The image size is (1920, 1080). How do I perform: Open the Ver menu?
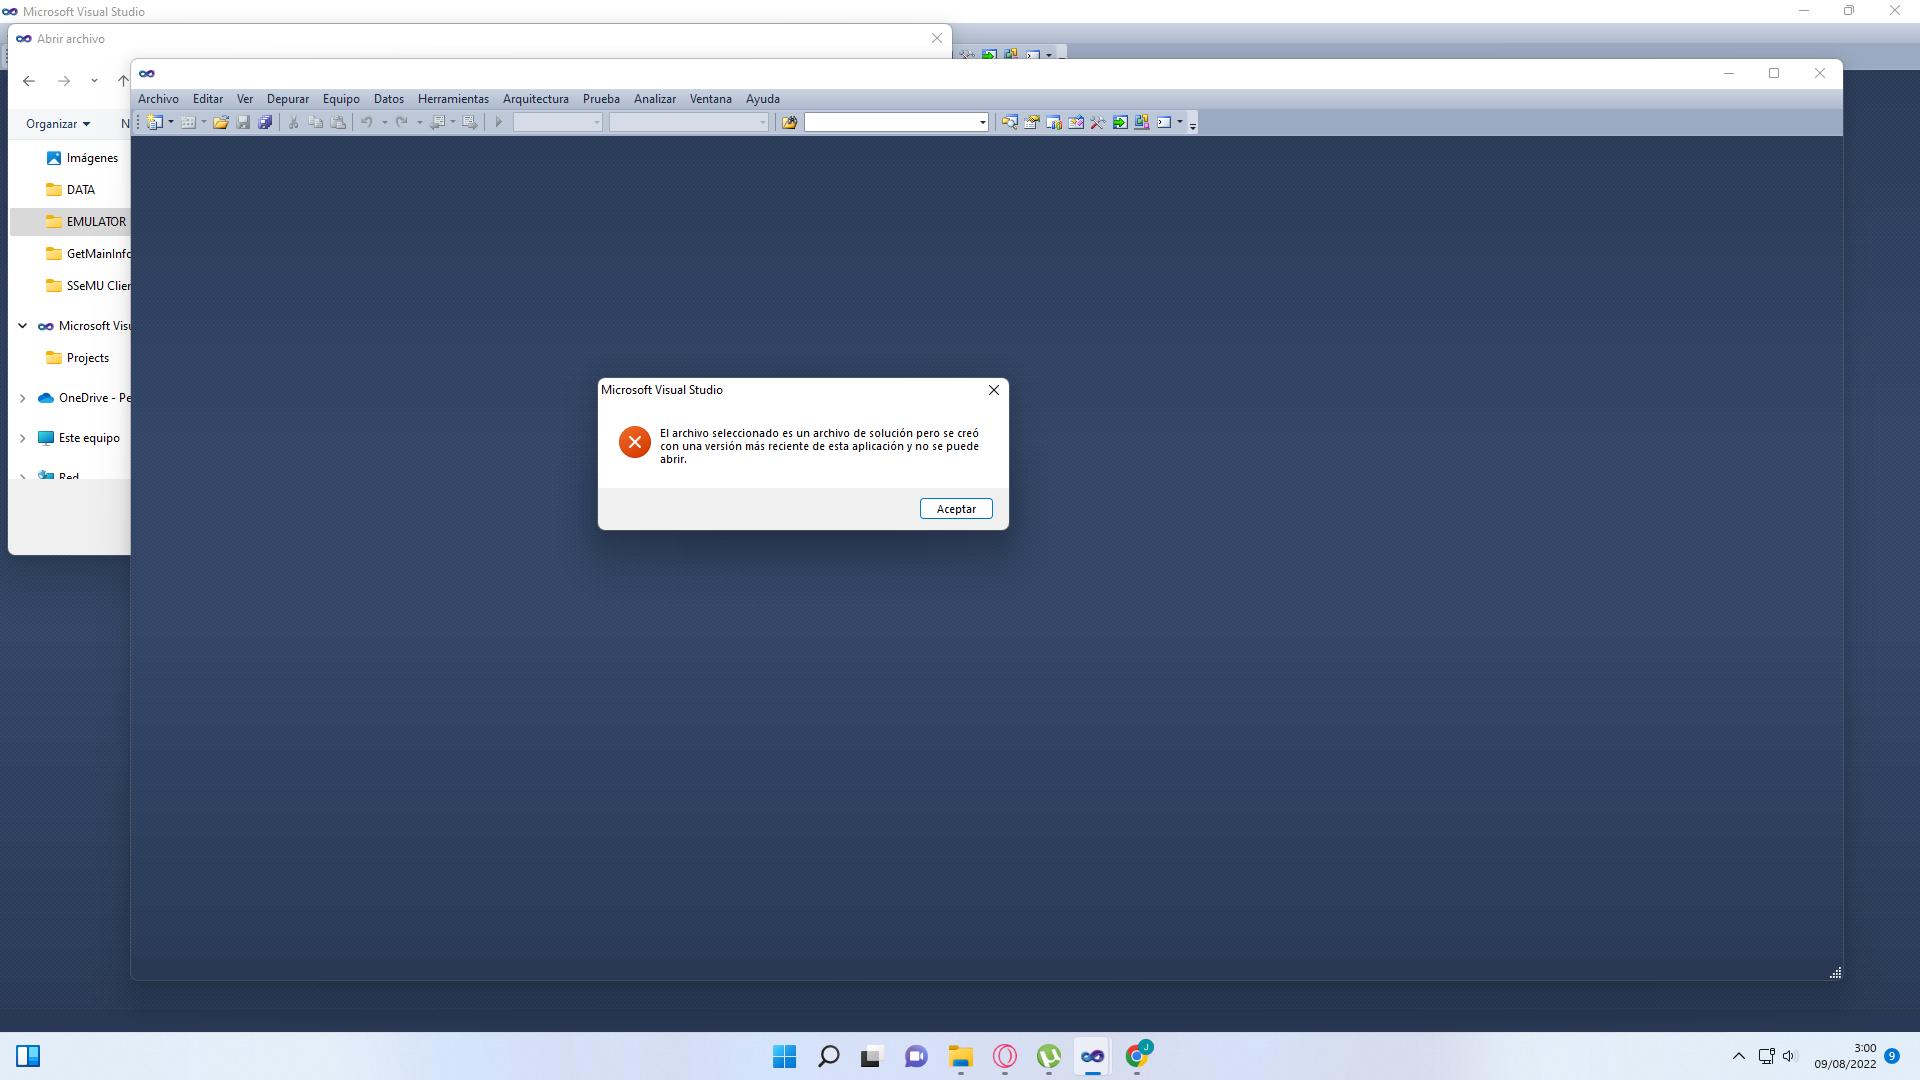[245, 99]
